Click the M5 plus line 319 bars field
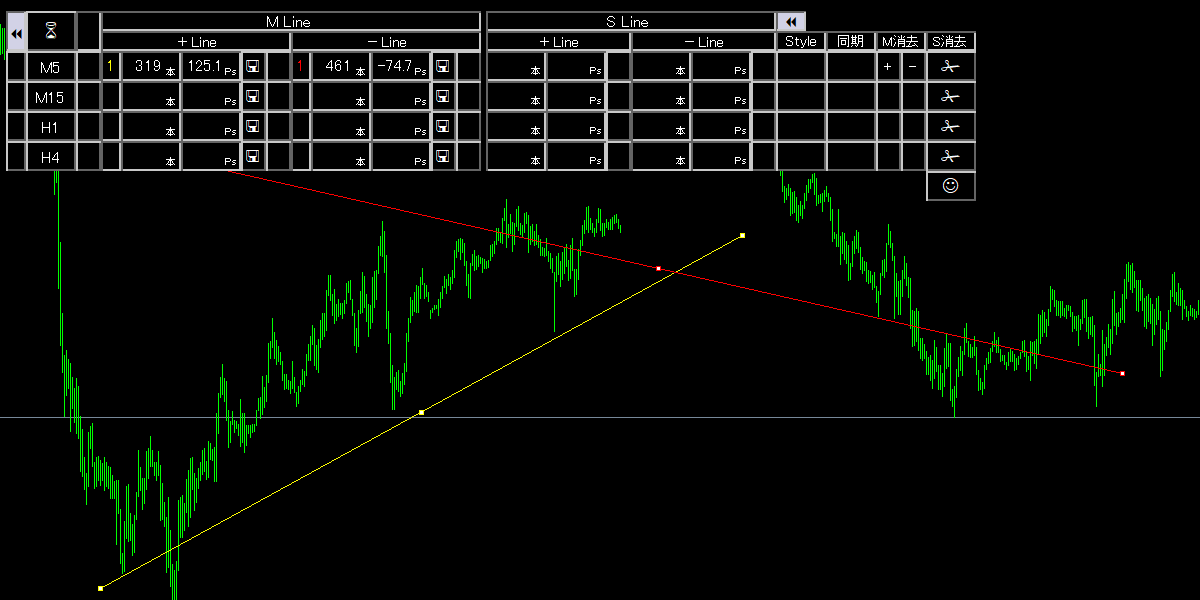Image resolution: width=1200 pixels, height=600 pixels. tap(150, 67)
